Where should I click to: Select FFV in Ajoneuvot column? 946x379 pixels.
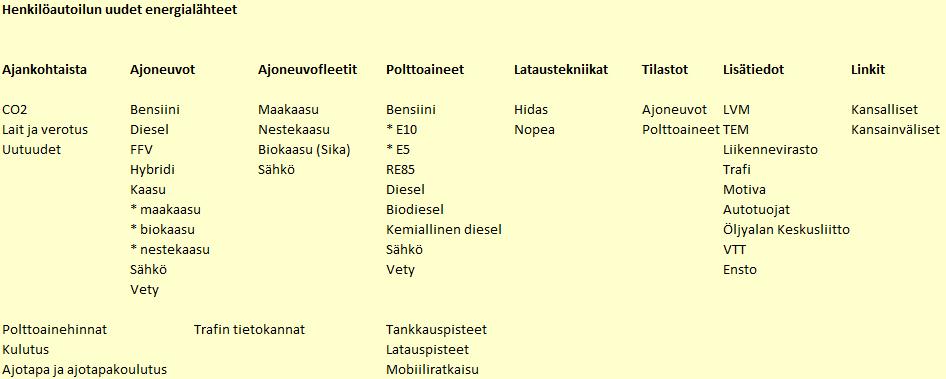tap(142, 150)
